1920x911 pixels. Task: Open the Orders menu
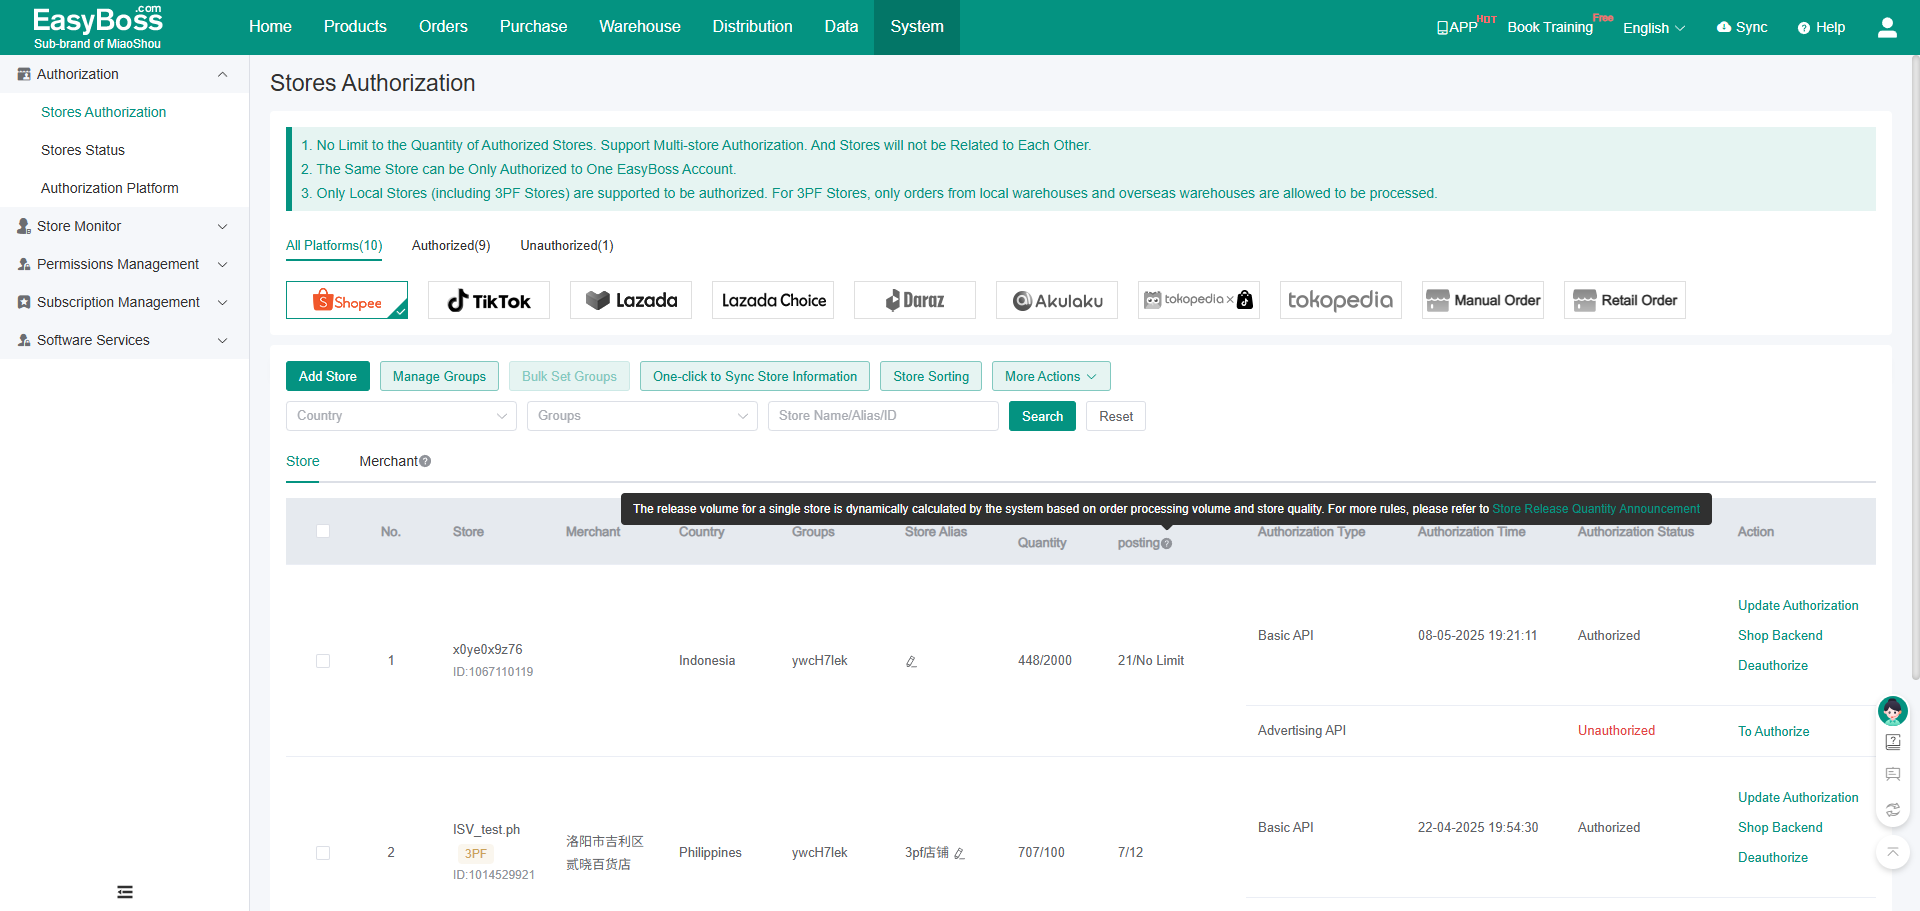[x=443, y=27]
